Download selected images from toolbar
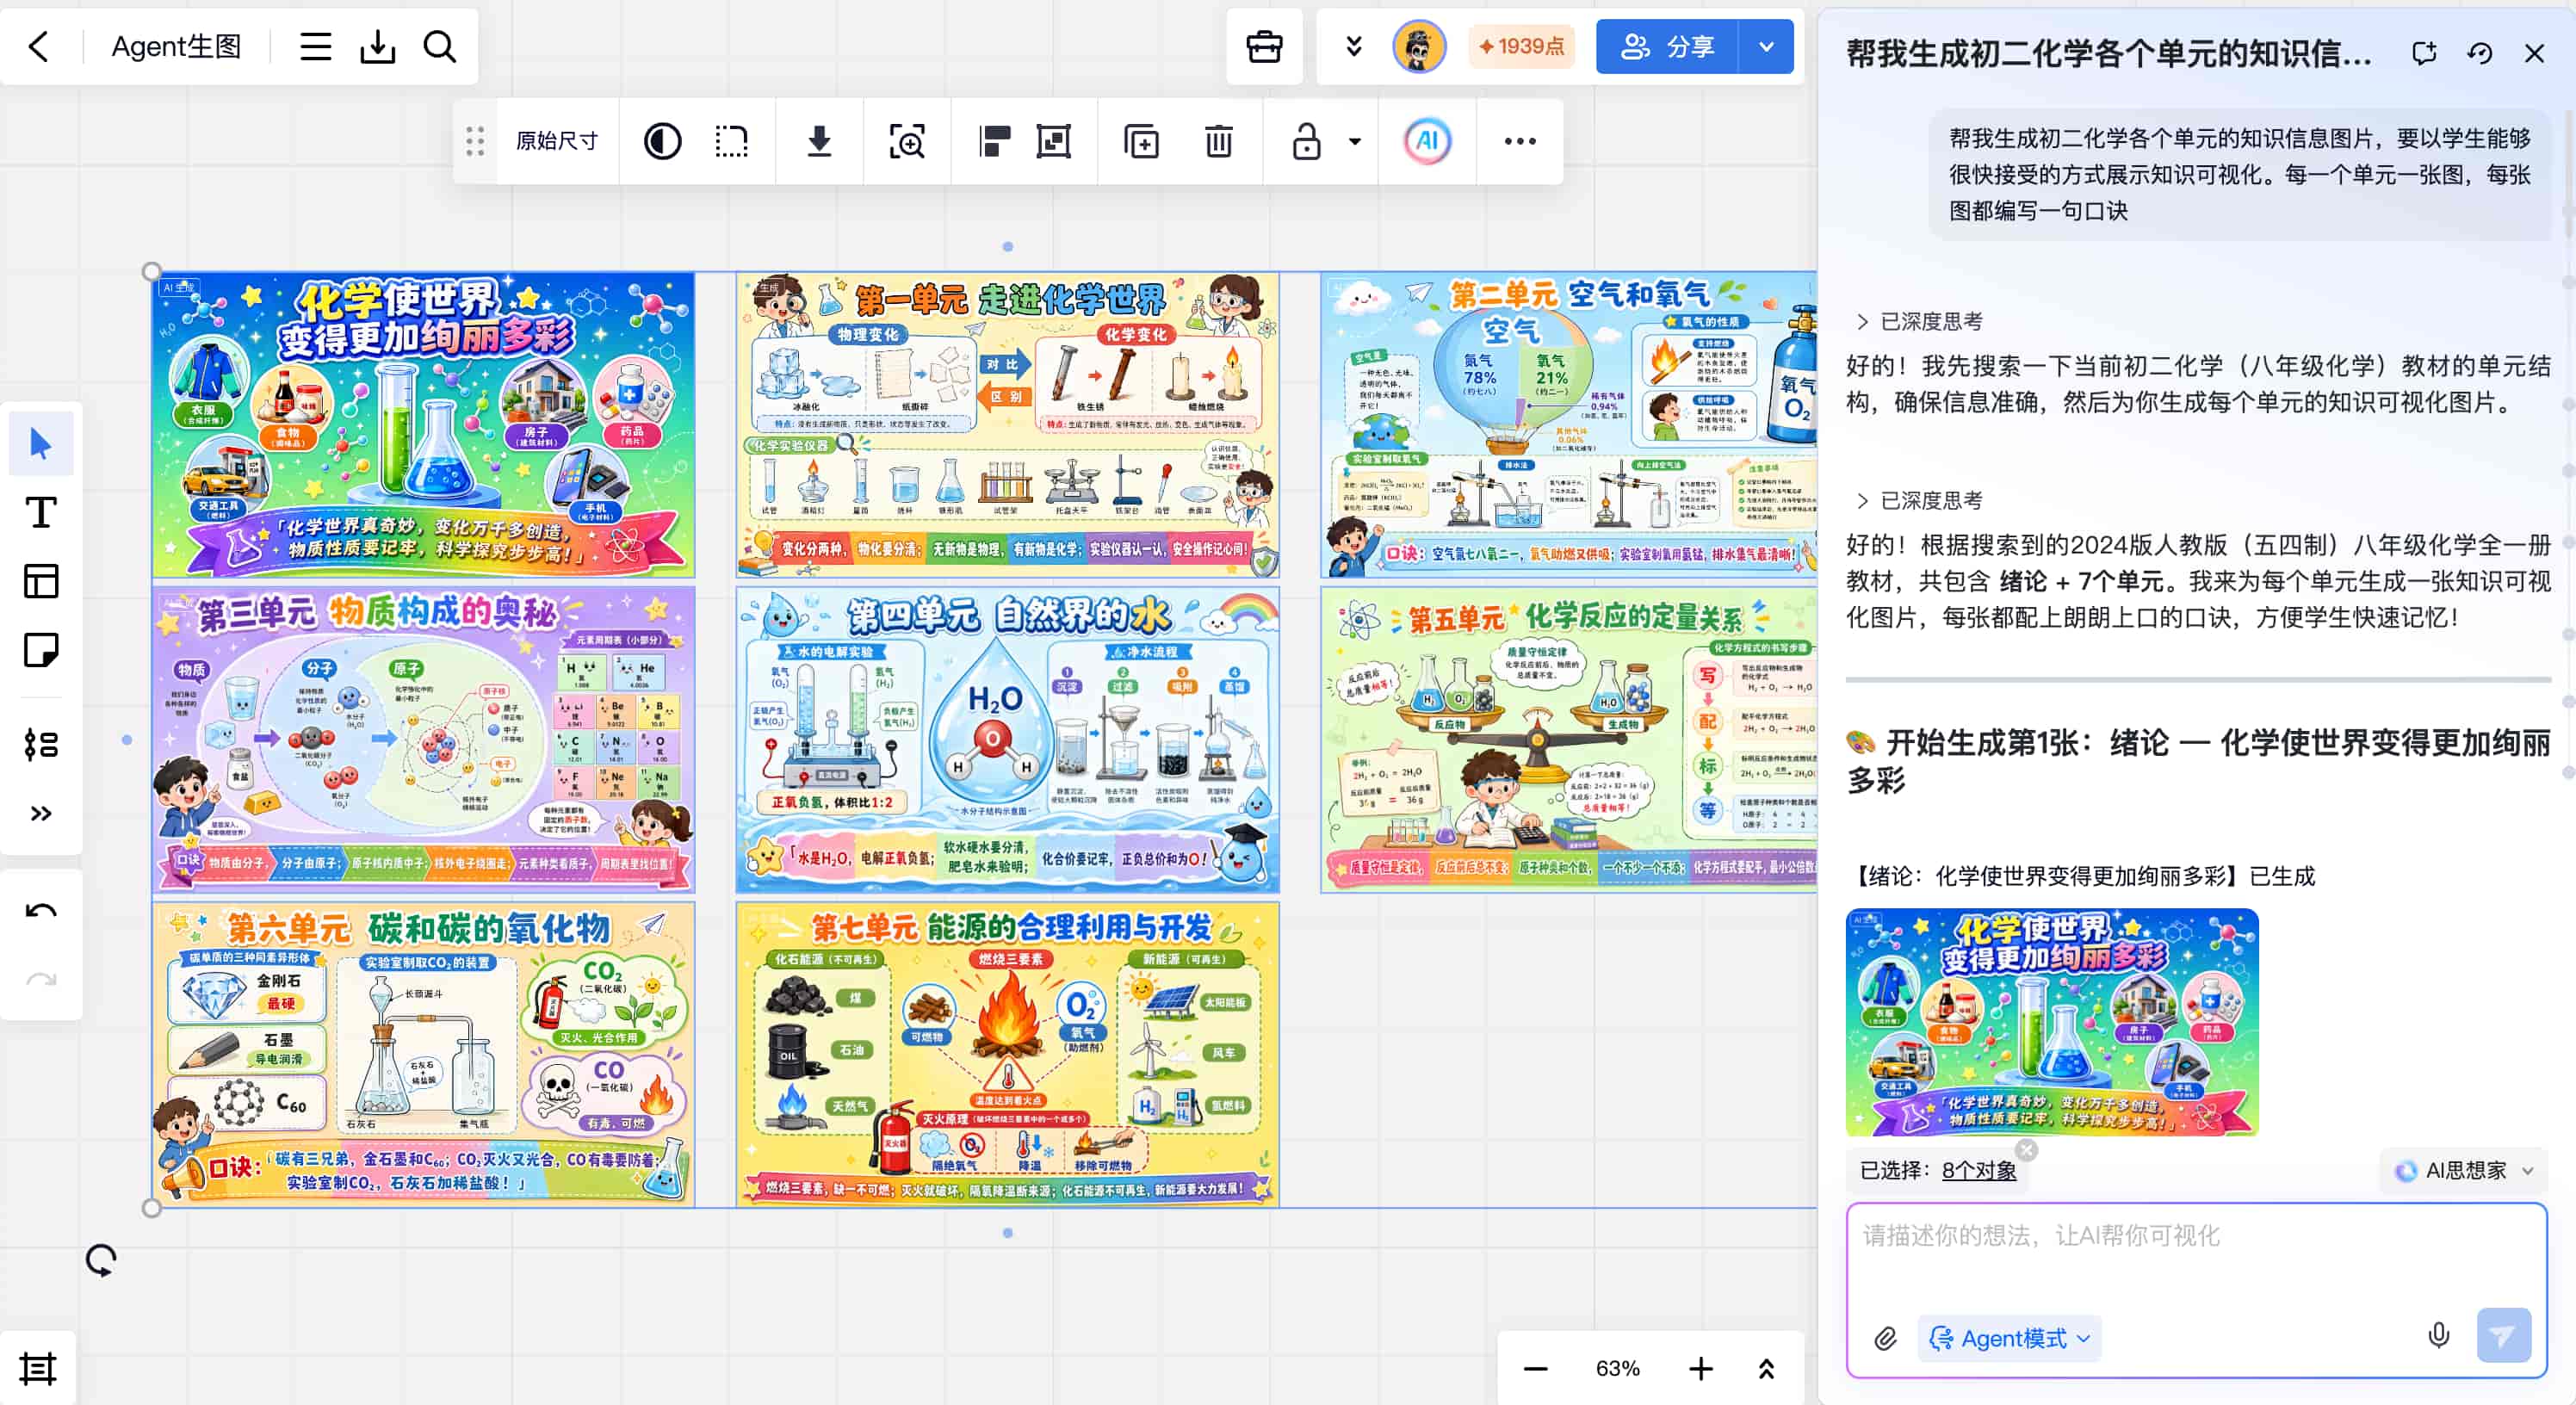2576x1405 pixels. pos(819,141)
